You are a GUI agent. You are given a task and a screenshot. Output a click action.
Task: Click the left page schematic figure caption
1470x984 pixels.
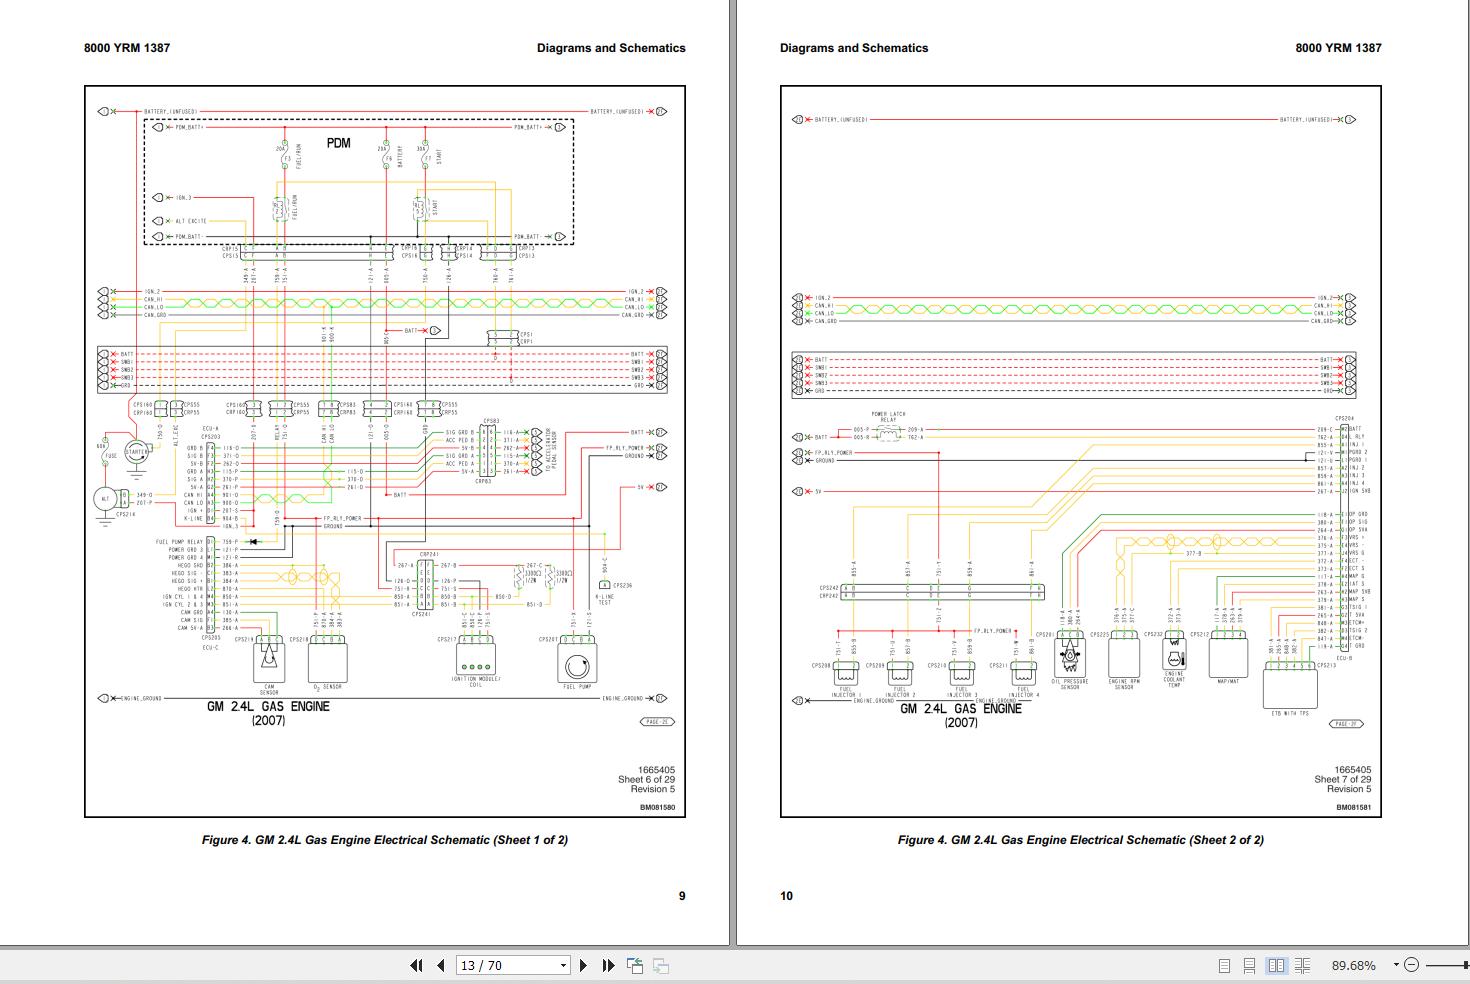[x=384, y=840]
